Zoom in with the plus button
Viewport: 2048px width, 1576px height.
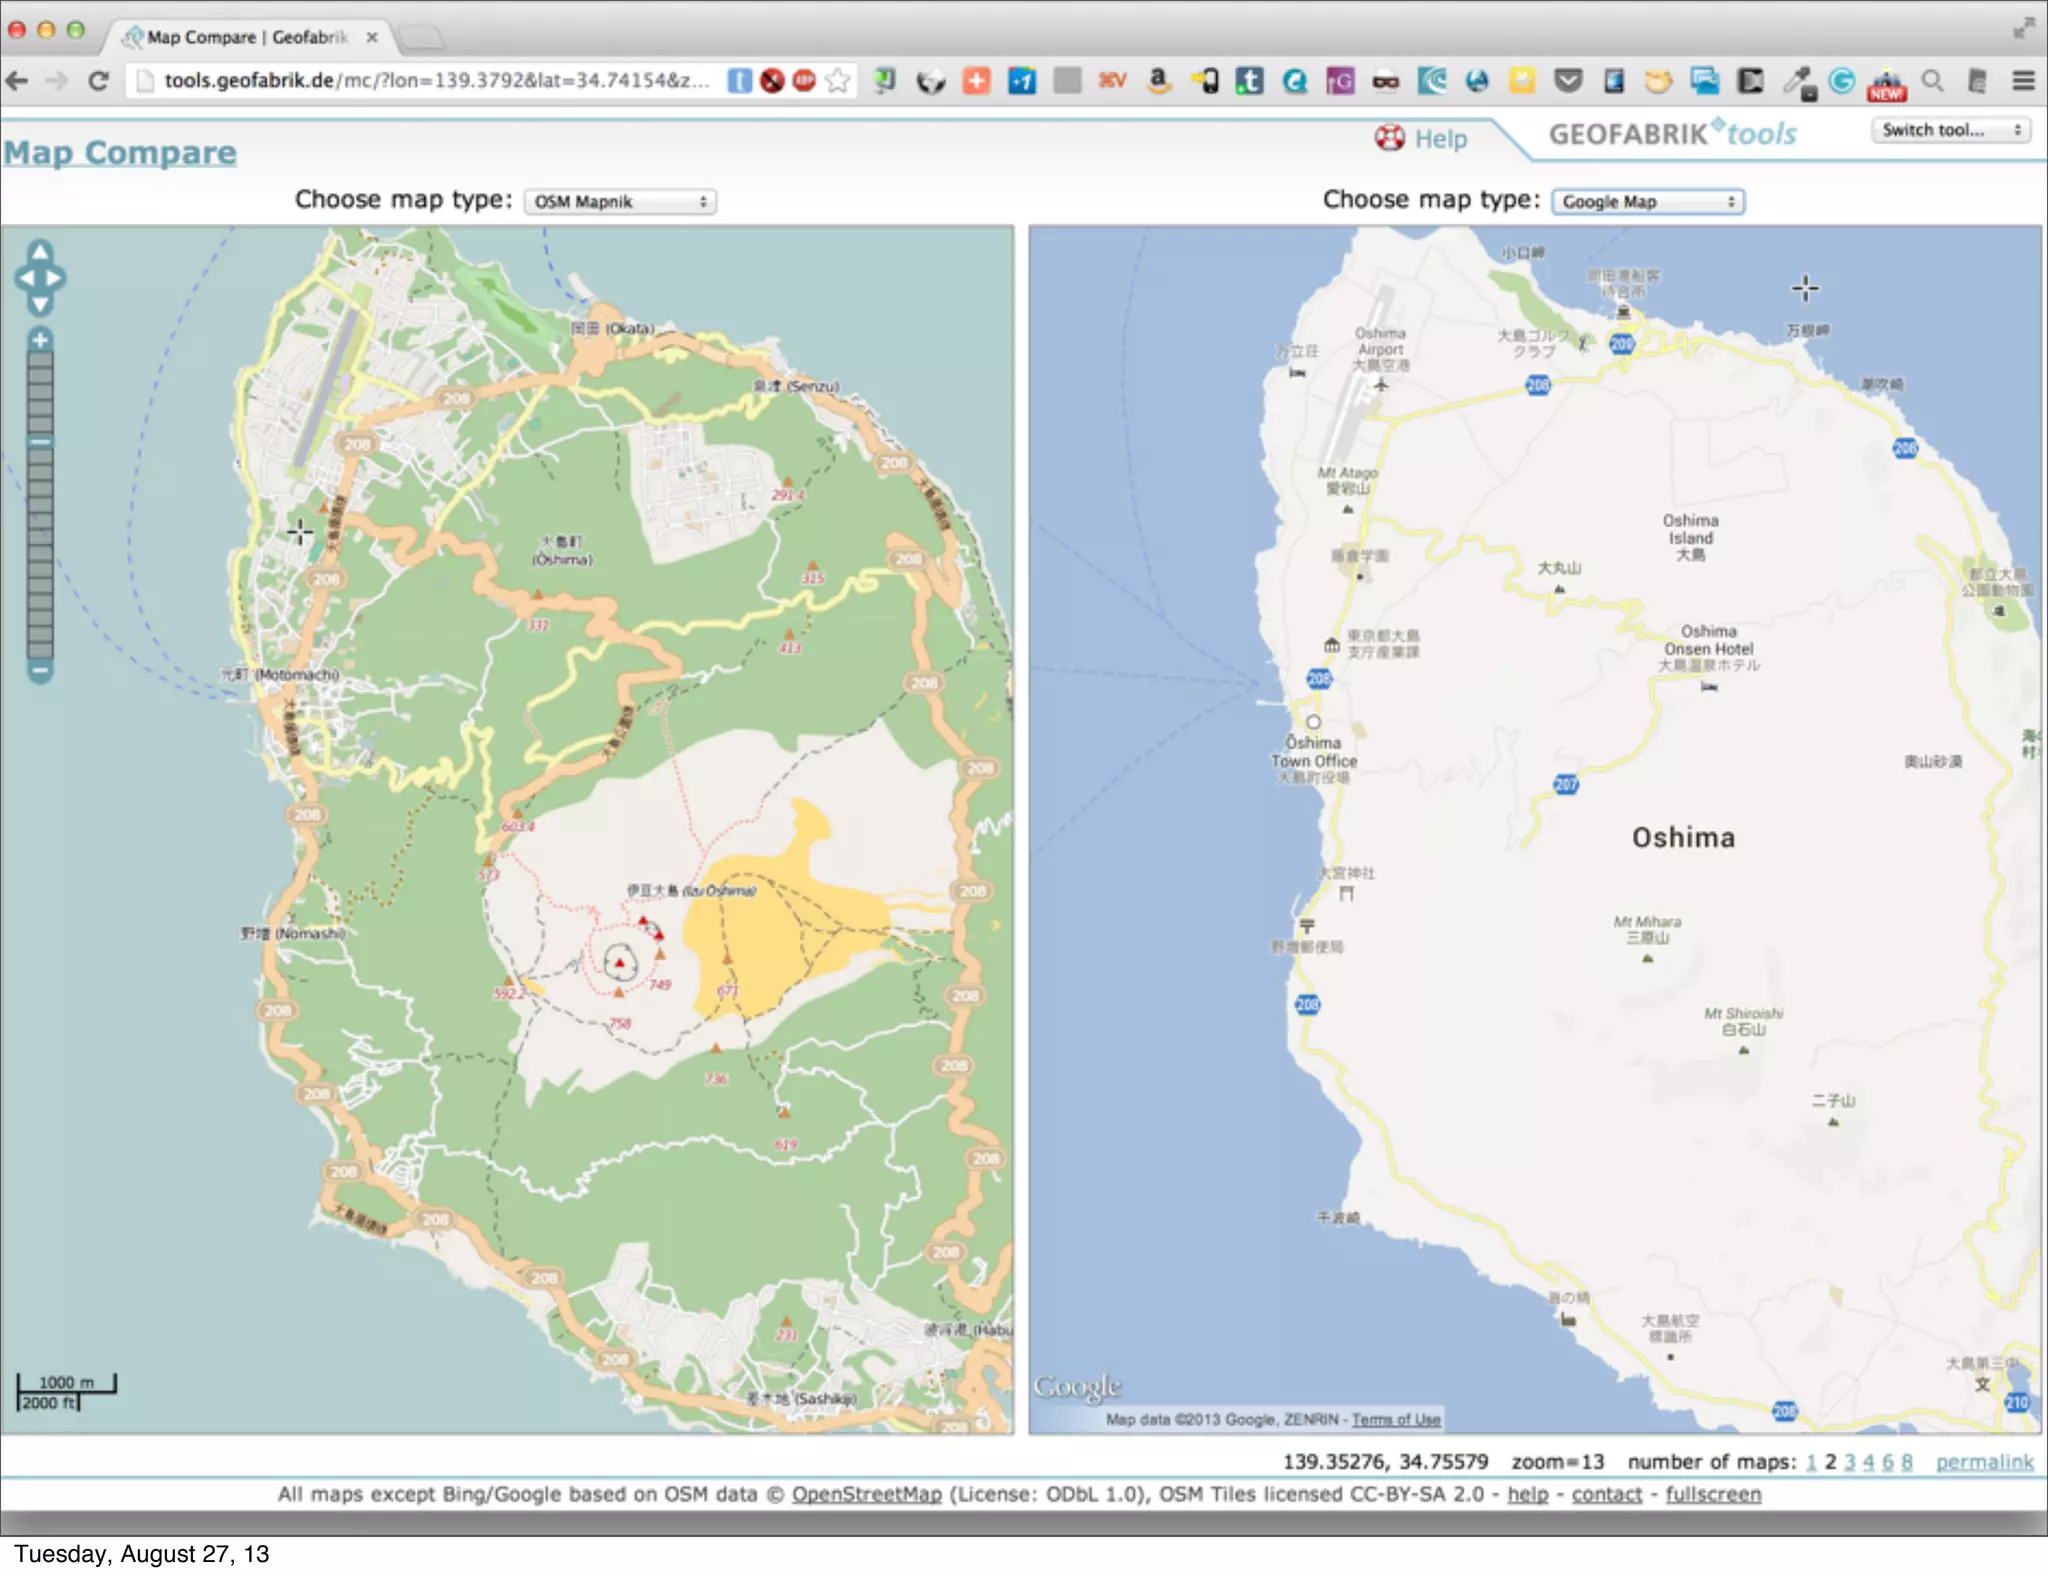pos(40,340)
